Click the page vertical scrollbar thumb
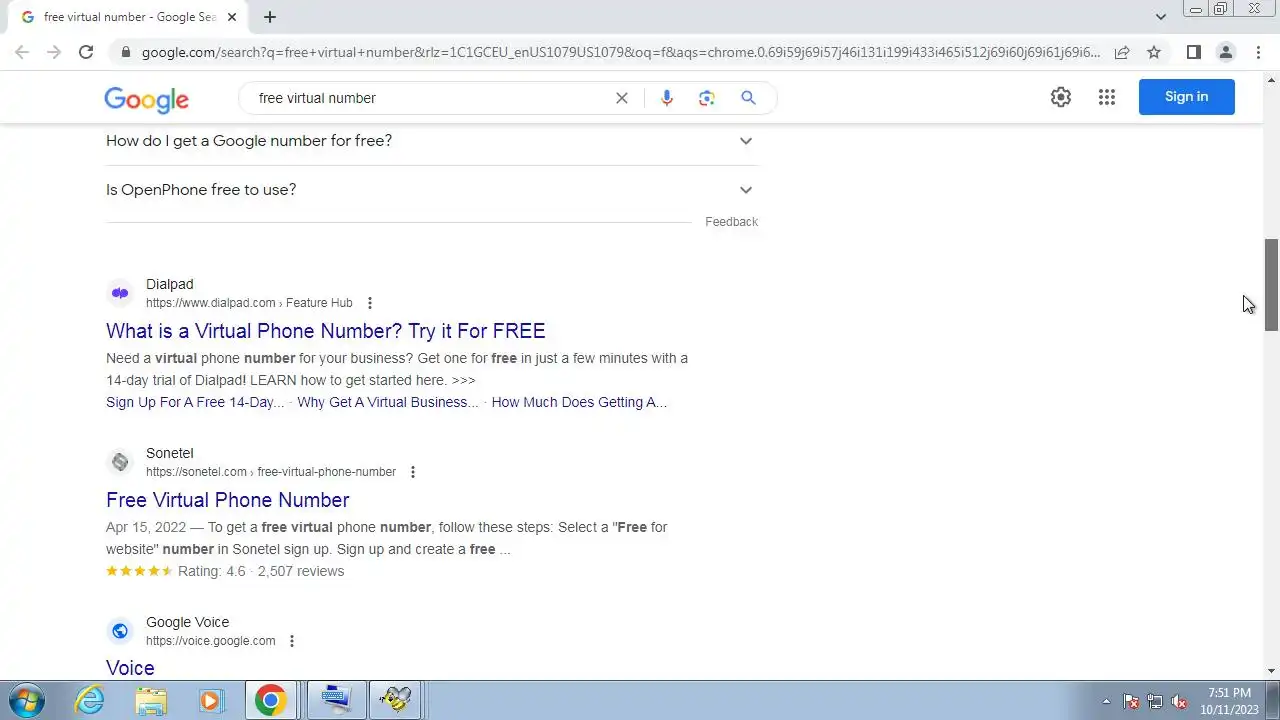This screenshot has width=1280, height=720. tap(1271, 285)
